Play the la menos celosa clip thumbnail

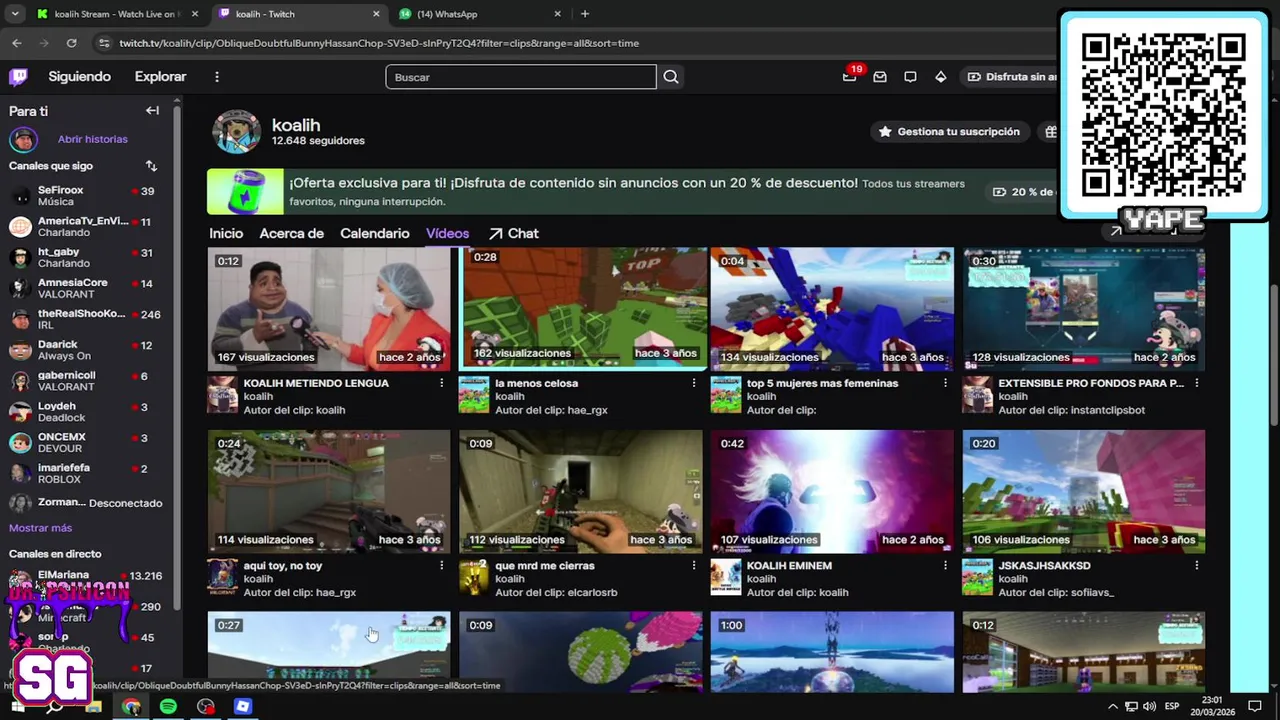(581, 309)
